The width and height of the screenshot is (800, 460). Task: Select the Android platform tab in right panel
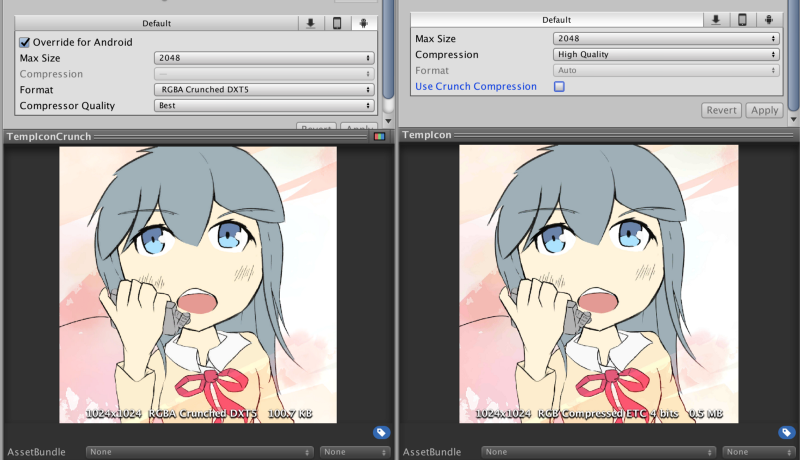(769, 20)
